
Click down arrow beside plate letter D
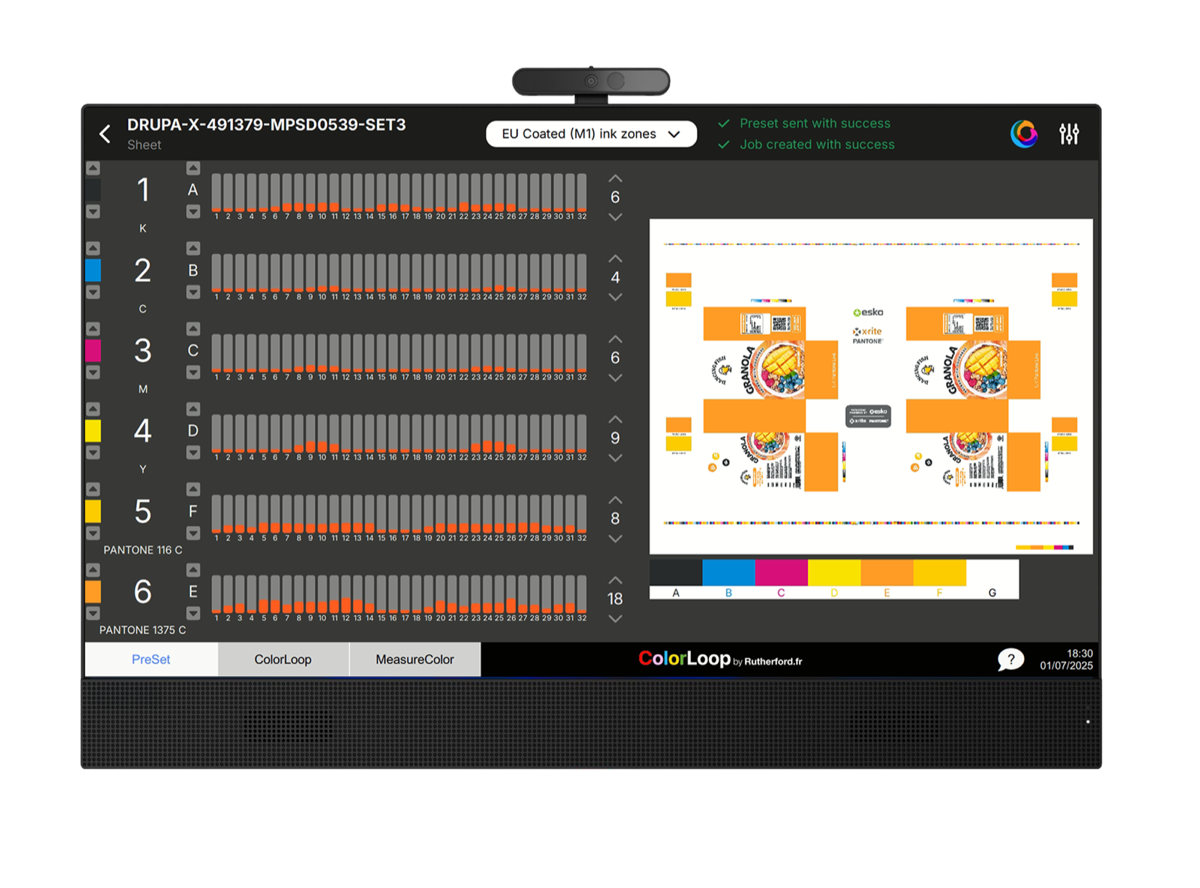pos(193,452)
